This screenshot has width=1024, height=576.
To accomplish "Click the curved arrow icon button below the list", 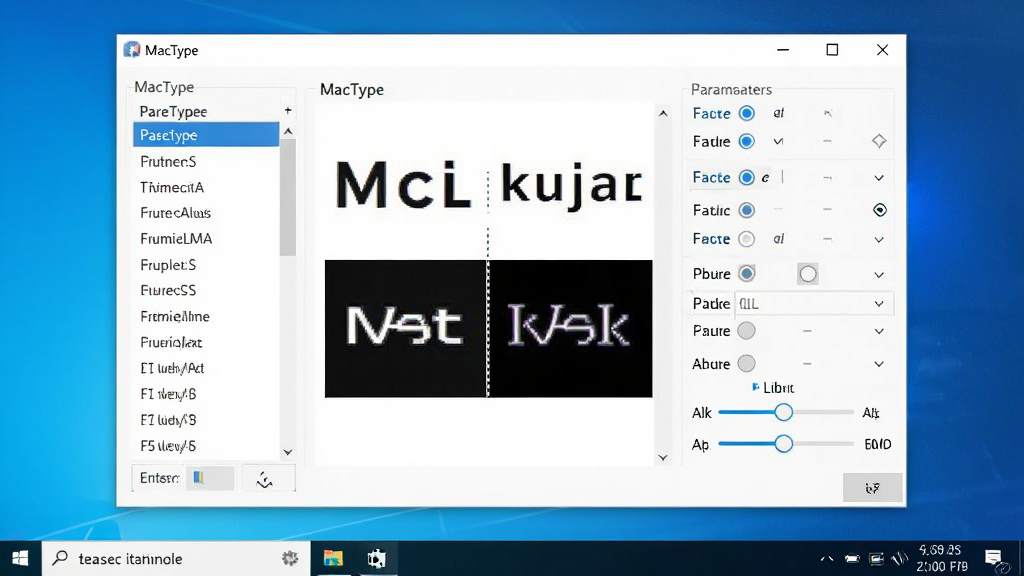I will click(268, 478).
